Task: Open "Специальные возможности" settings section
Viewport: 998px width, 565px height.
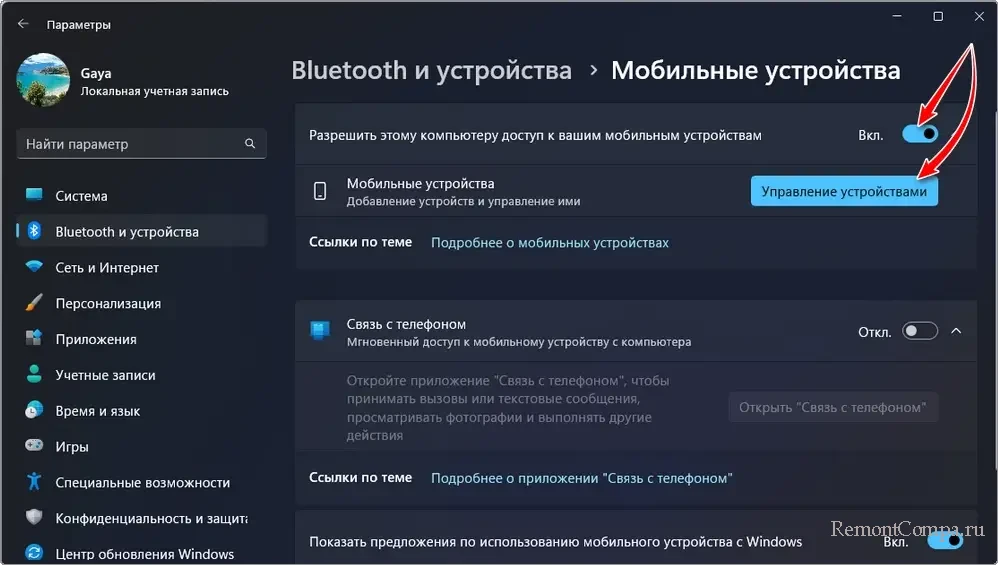Action: pyautogui.click(x=142, y=483)
